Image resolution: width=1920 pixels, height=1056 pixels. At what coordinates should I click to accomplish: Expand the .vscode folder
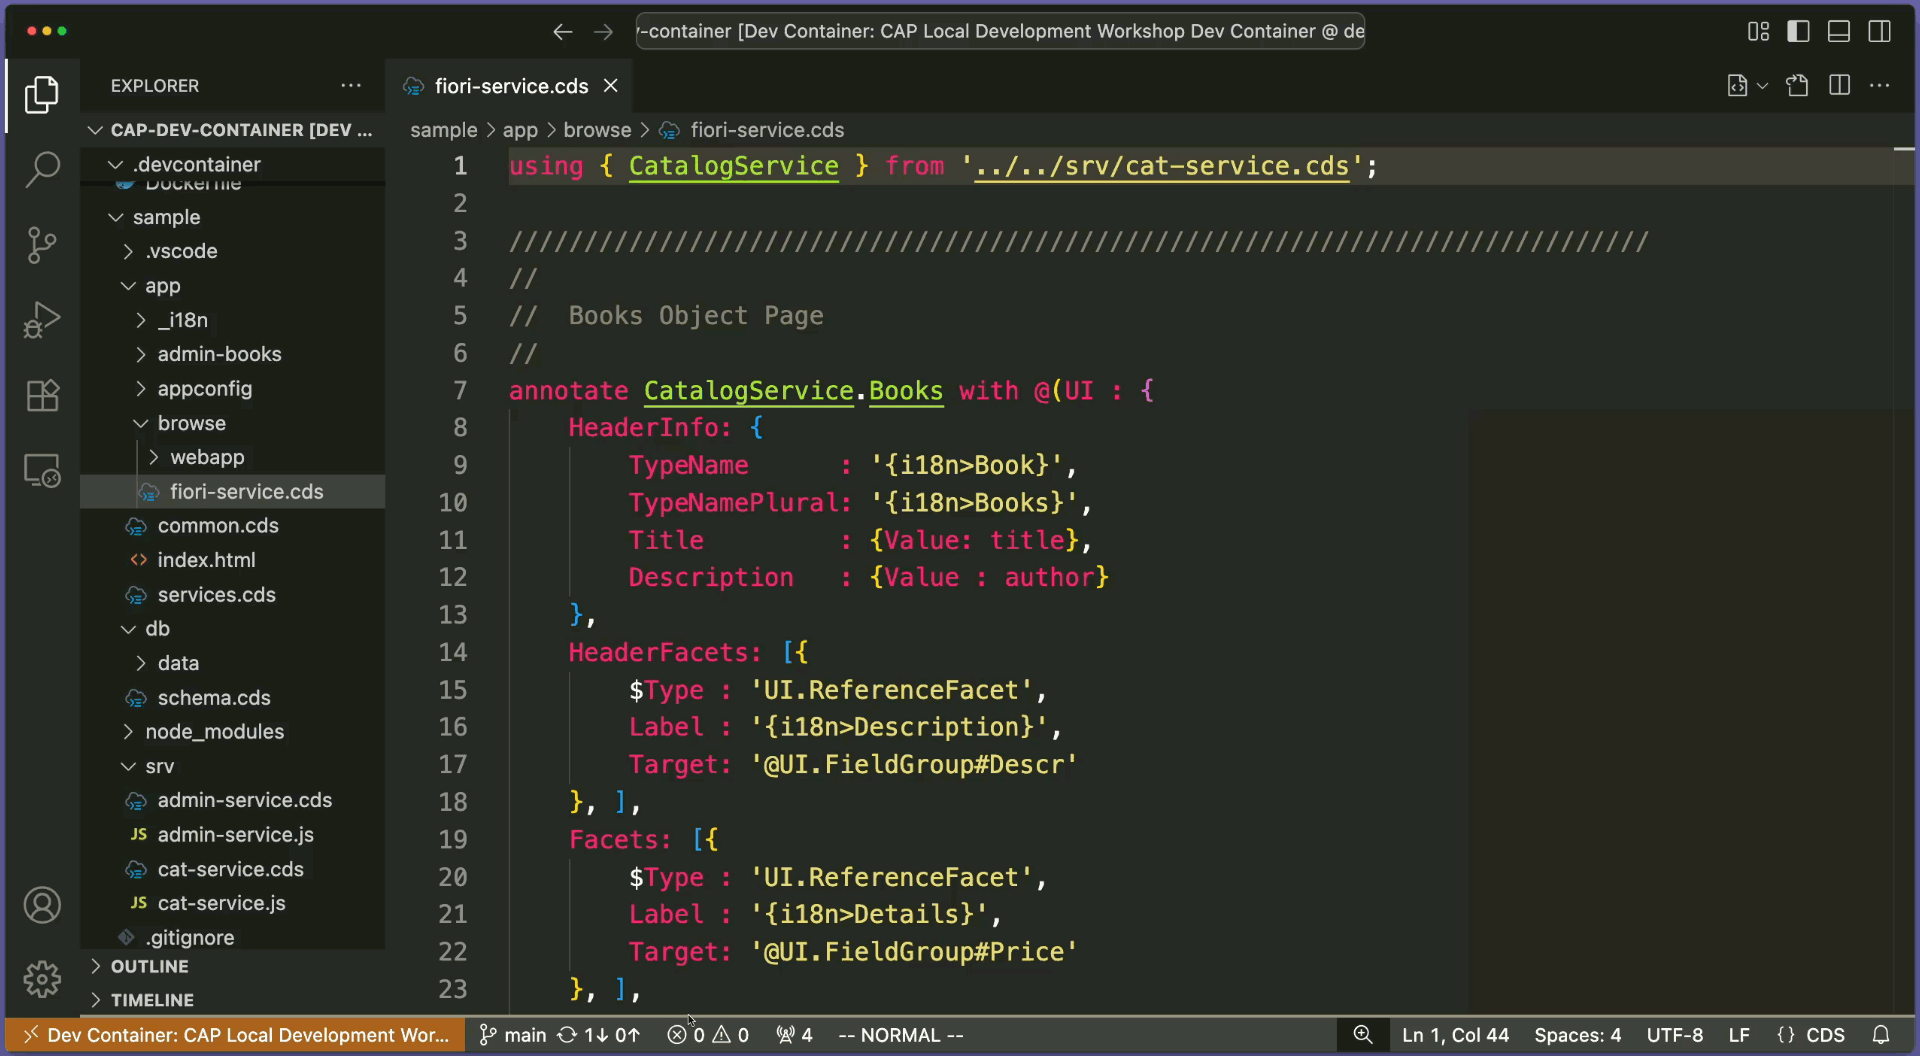click(x=232, y=251)
